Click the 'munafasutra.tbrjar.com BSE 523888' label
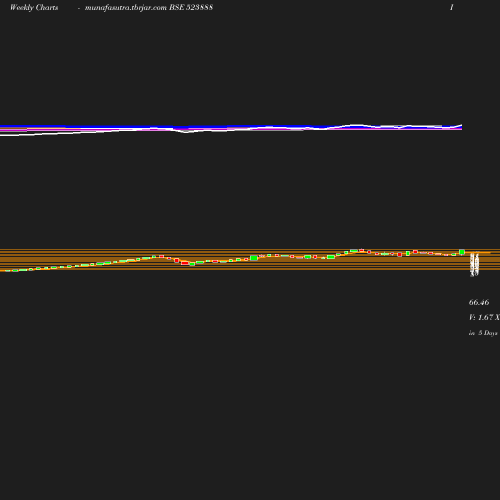 pos(149,8)
